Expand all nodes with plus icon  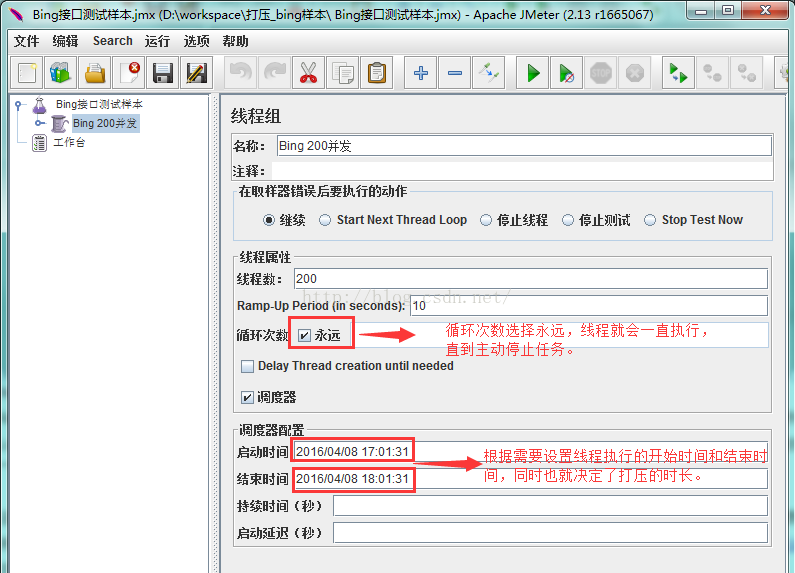[420, 73]
